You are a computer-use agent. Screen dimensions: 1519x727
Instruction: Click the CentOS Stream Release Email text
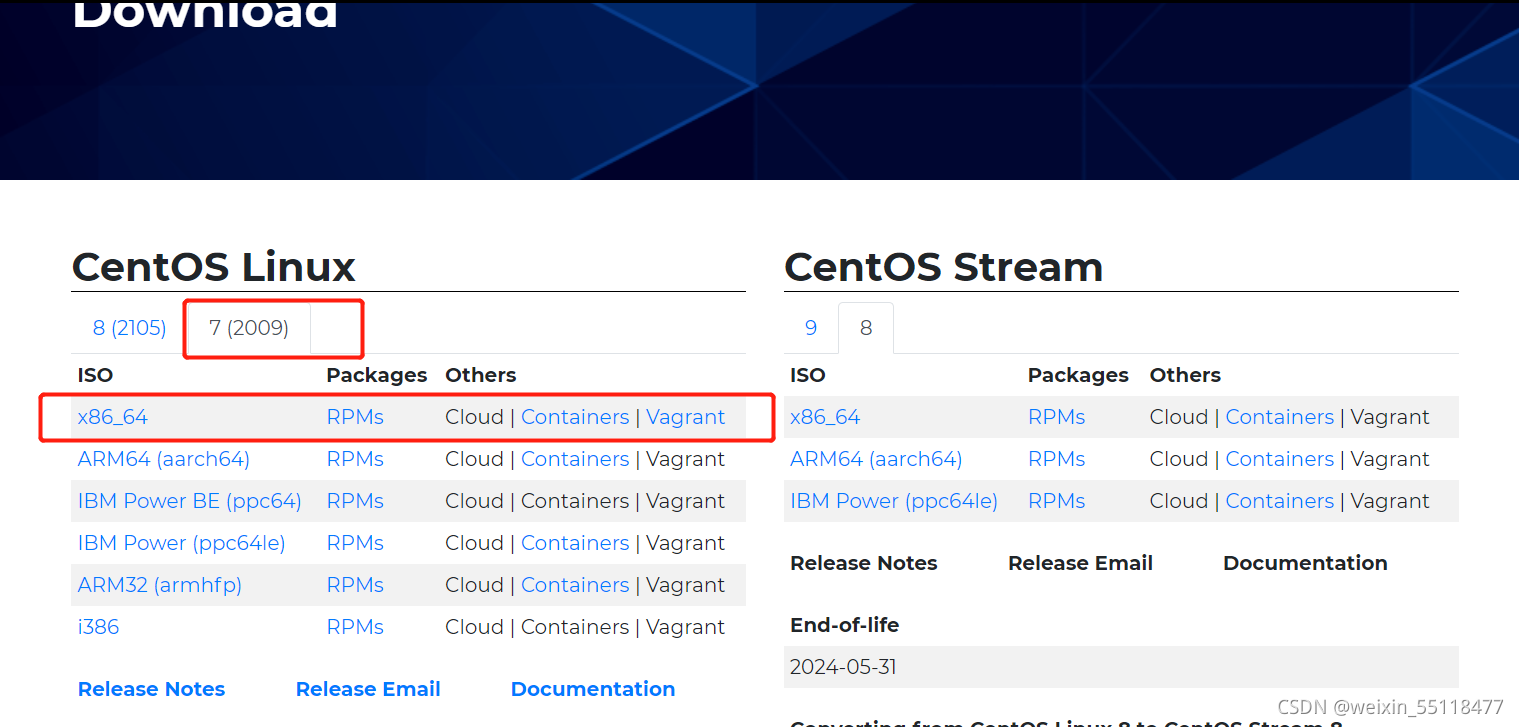[1080, 563]
